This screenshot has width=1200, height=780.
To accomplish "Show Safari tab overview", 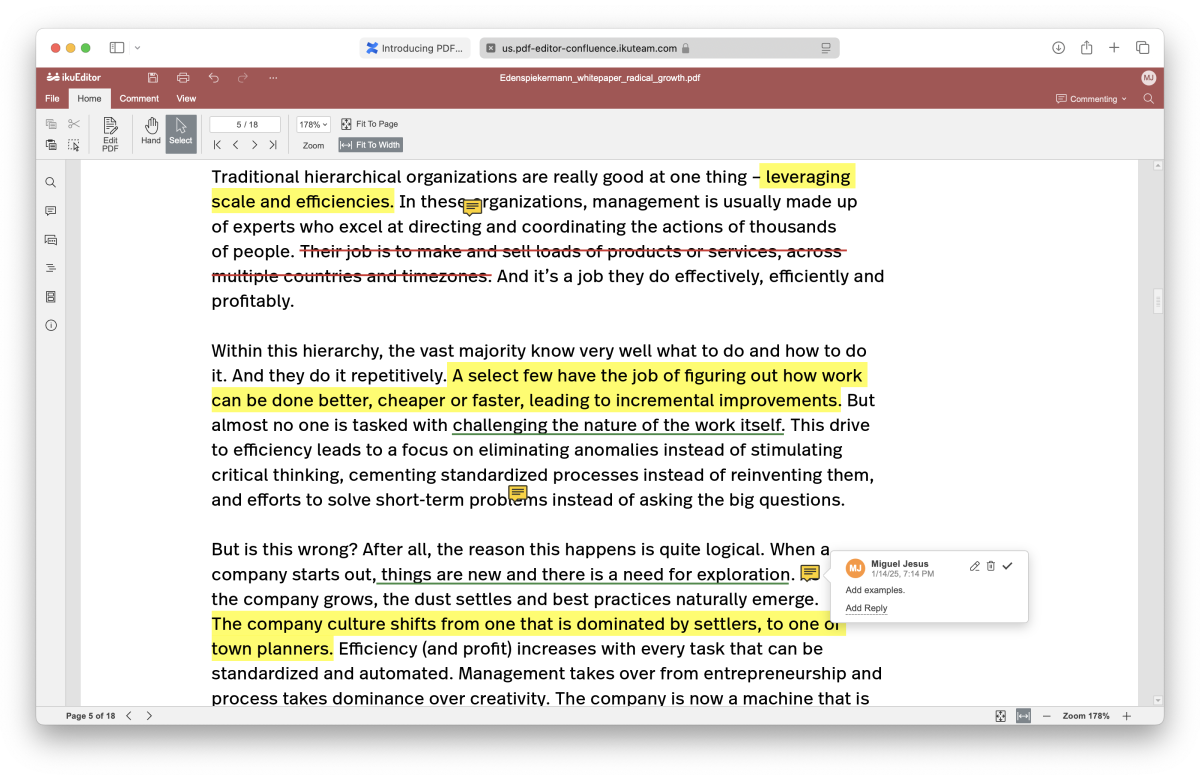I will 1142,48.
